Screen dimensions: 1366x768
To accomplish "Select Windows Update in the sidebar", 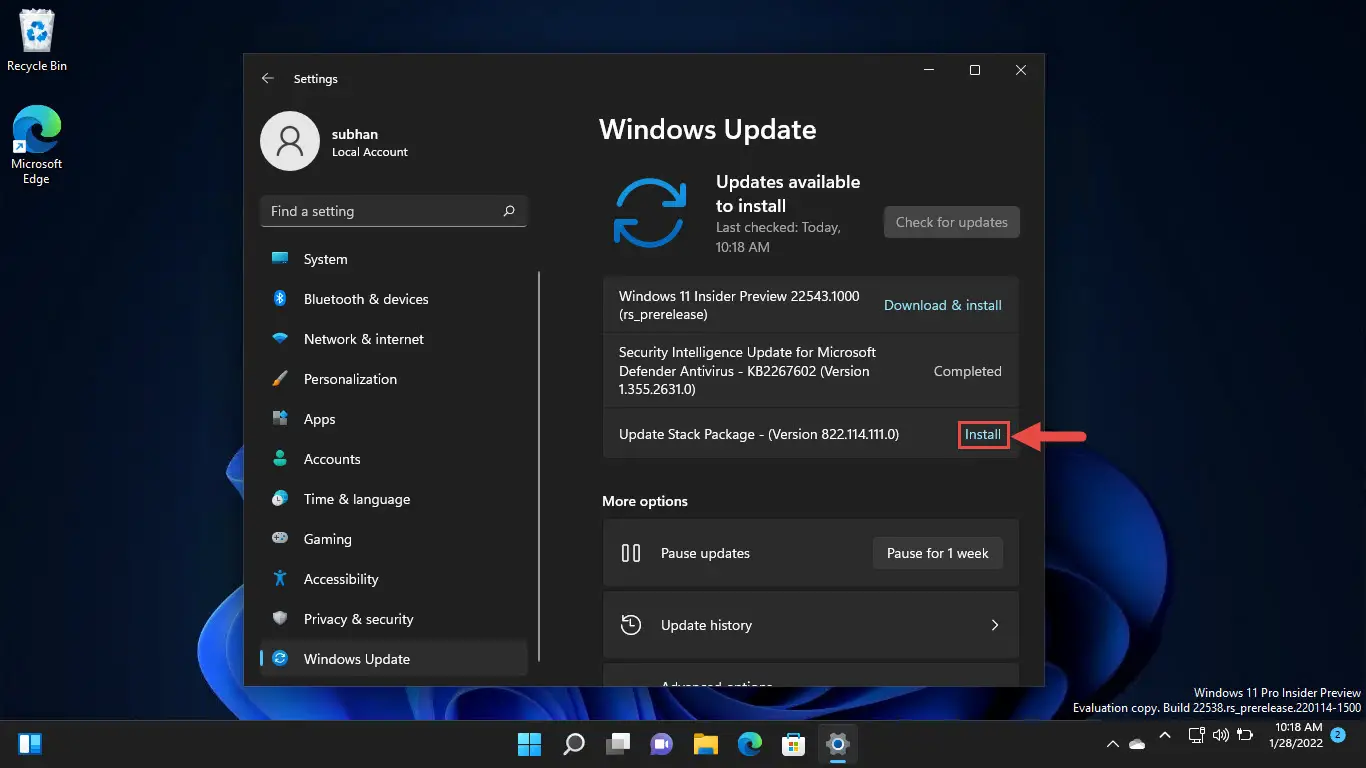I will click(393, 659).
